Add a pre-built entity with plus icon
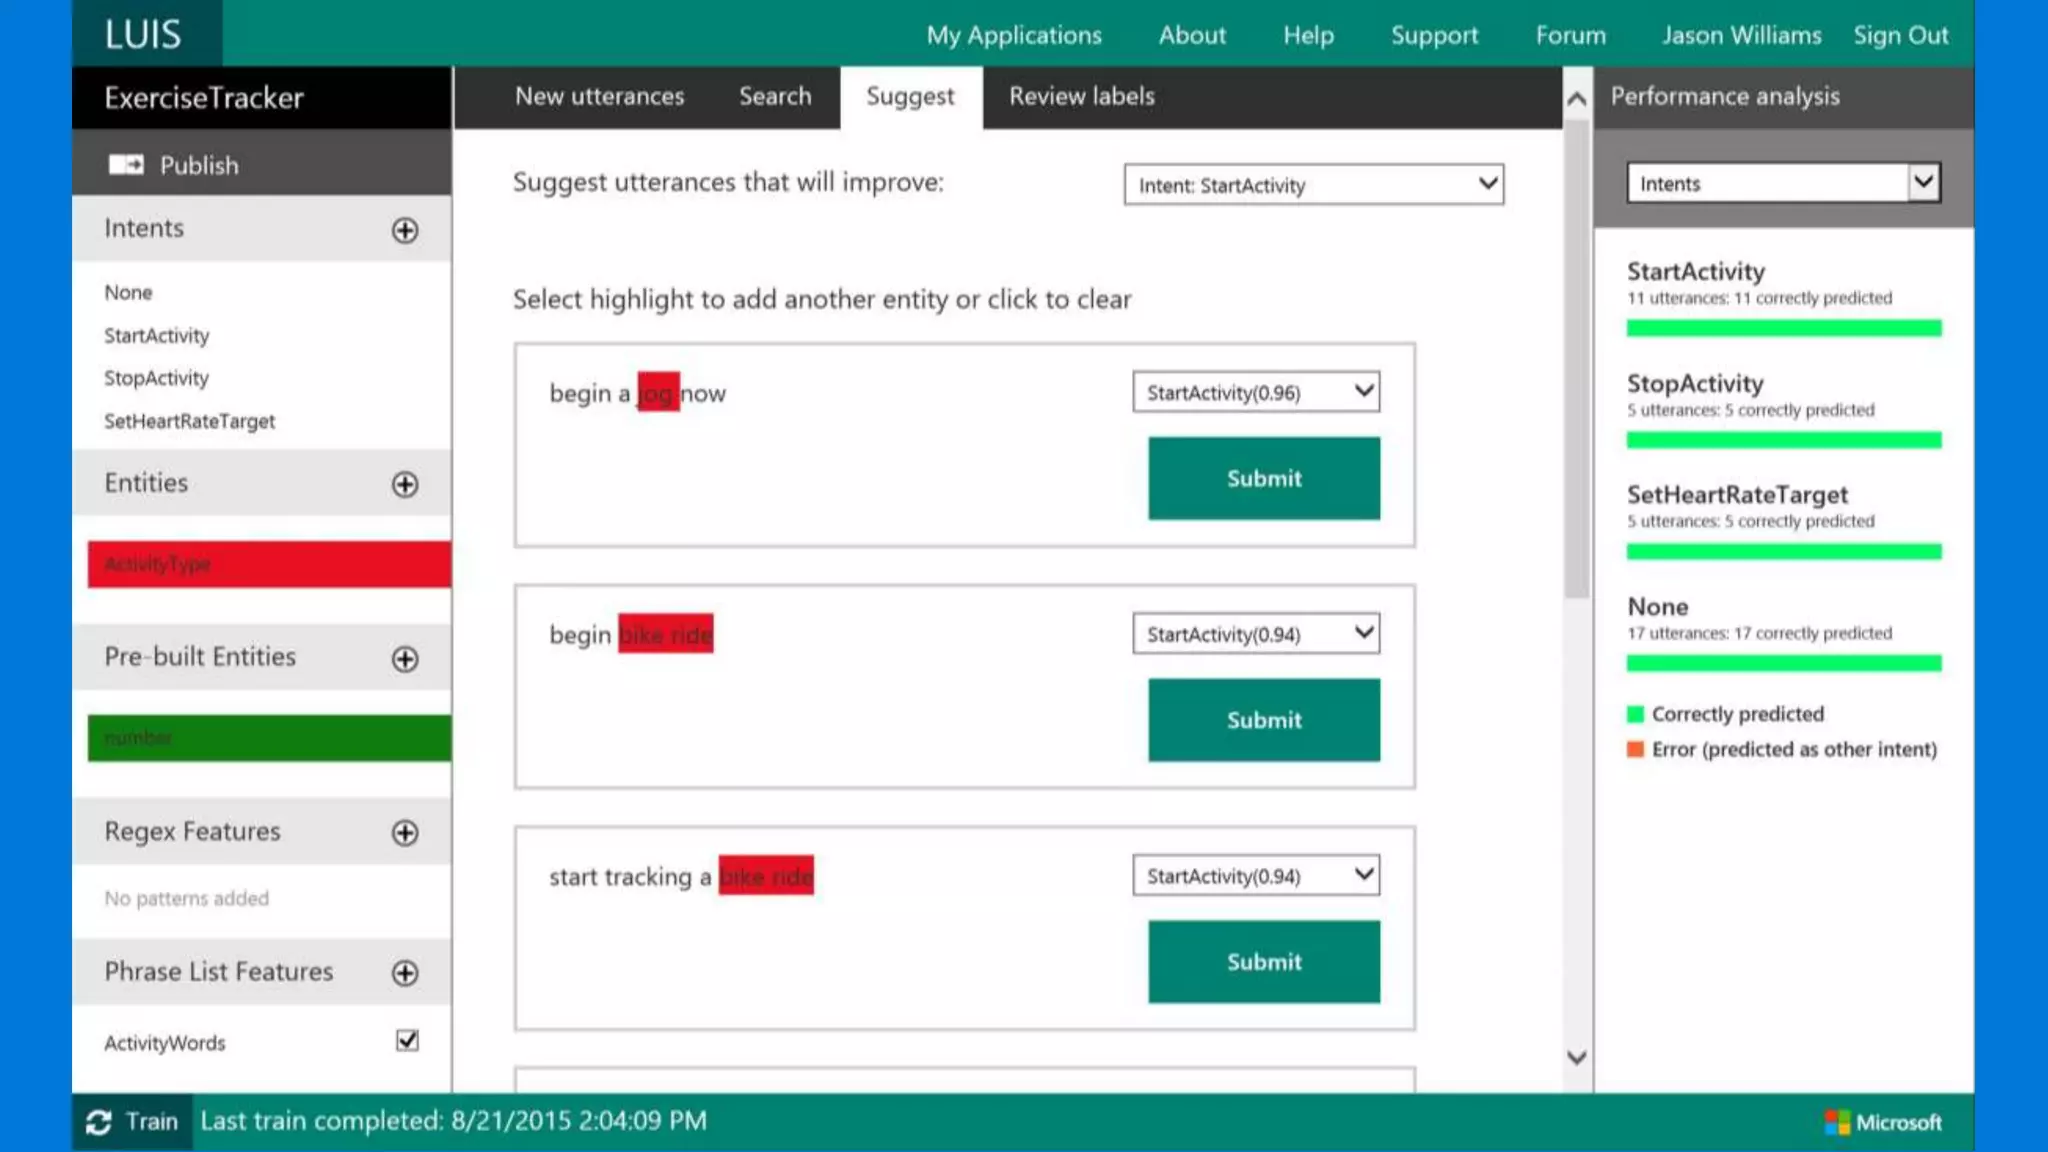The height and width of the screenshot is (1152, 2048). coord(405,659)
